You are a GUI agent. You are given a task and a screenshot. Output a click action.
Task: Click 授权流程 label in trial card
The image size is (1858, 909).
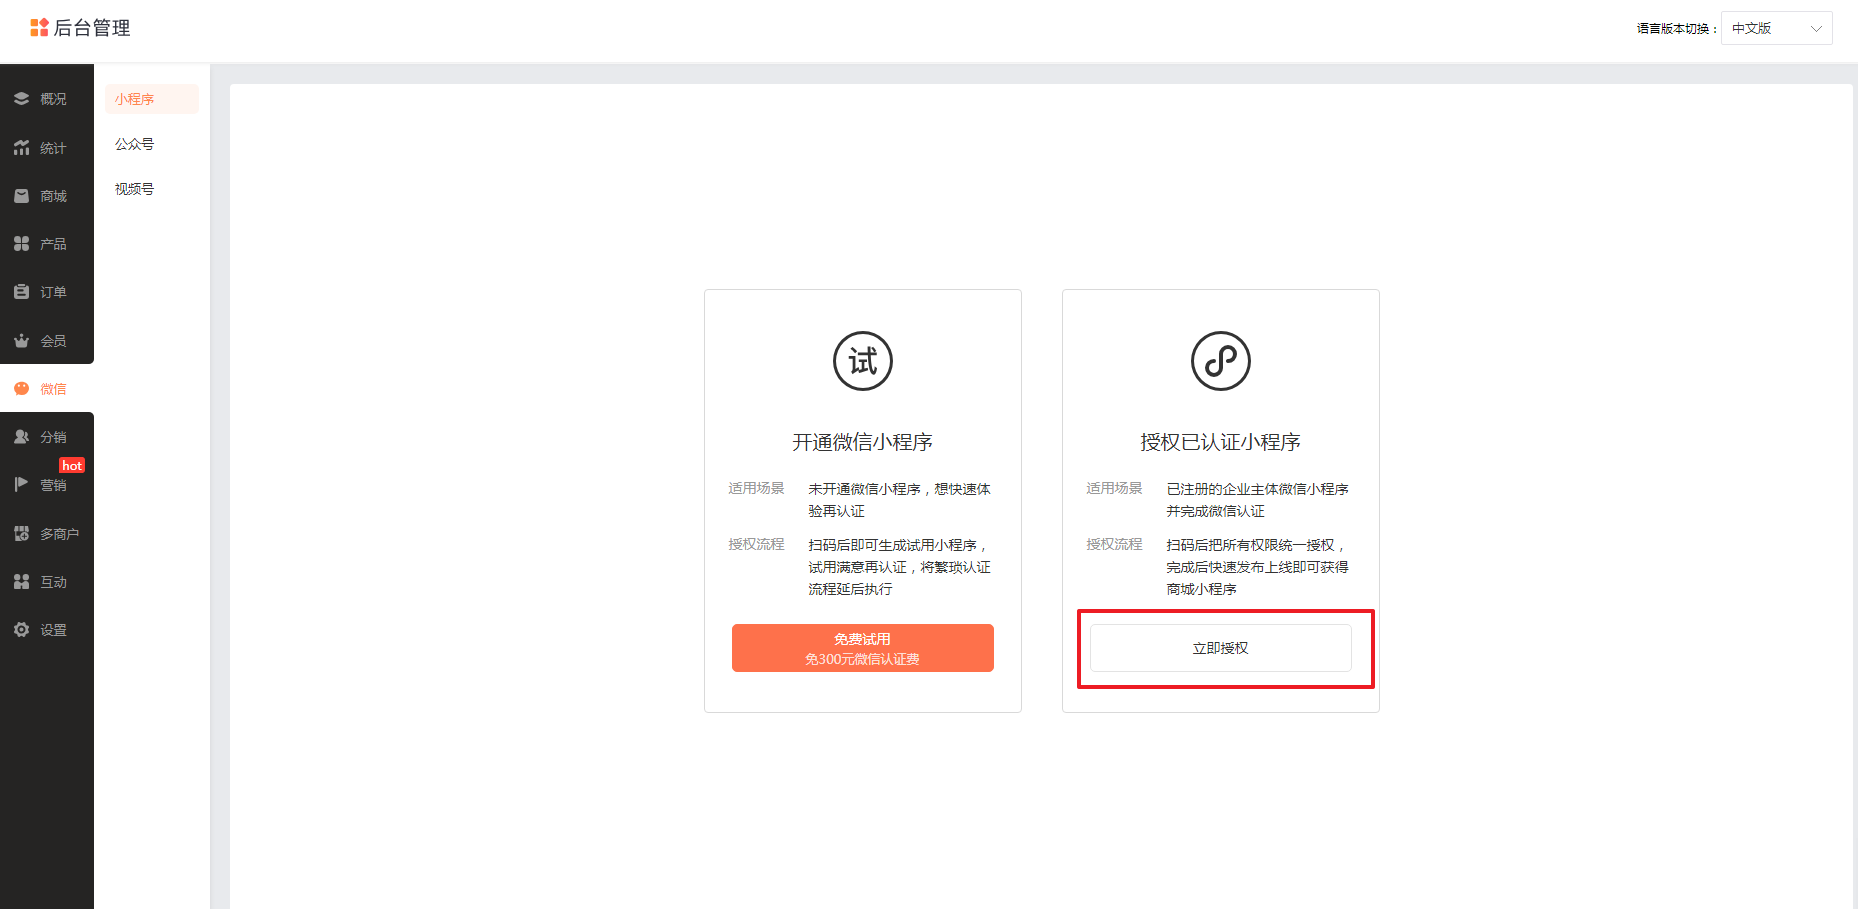click(x=757, y=544)
